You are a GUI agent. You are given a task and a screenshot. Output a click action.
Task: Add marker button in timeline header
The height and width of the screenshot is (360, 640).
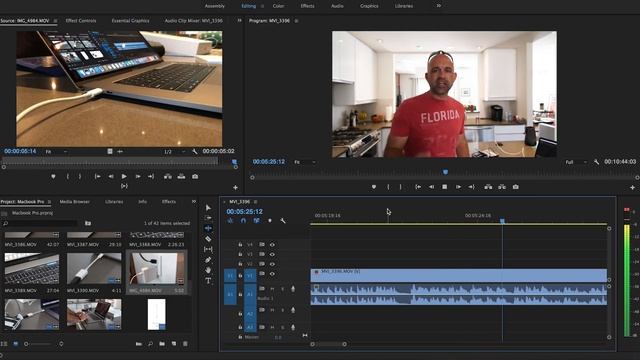click(270, 220)
